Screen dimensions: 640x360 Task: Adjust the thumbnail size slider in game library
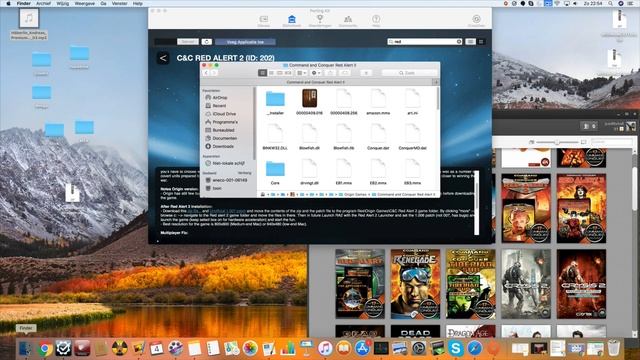(557, 142)
